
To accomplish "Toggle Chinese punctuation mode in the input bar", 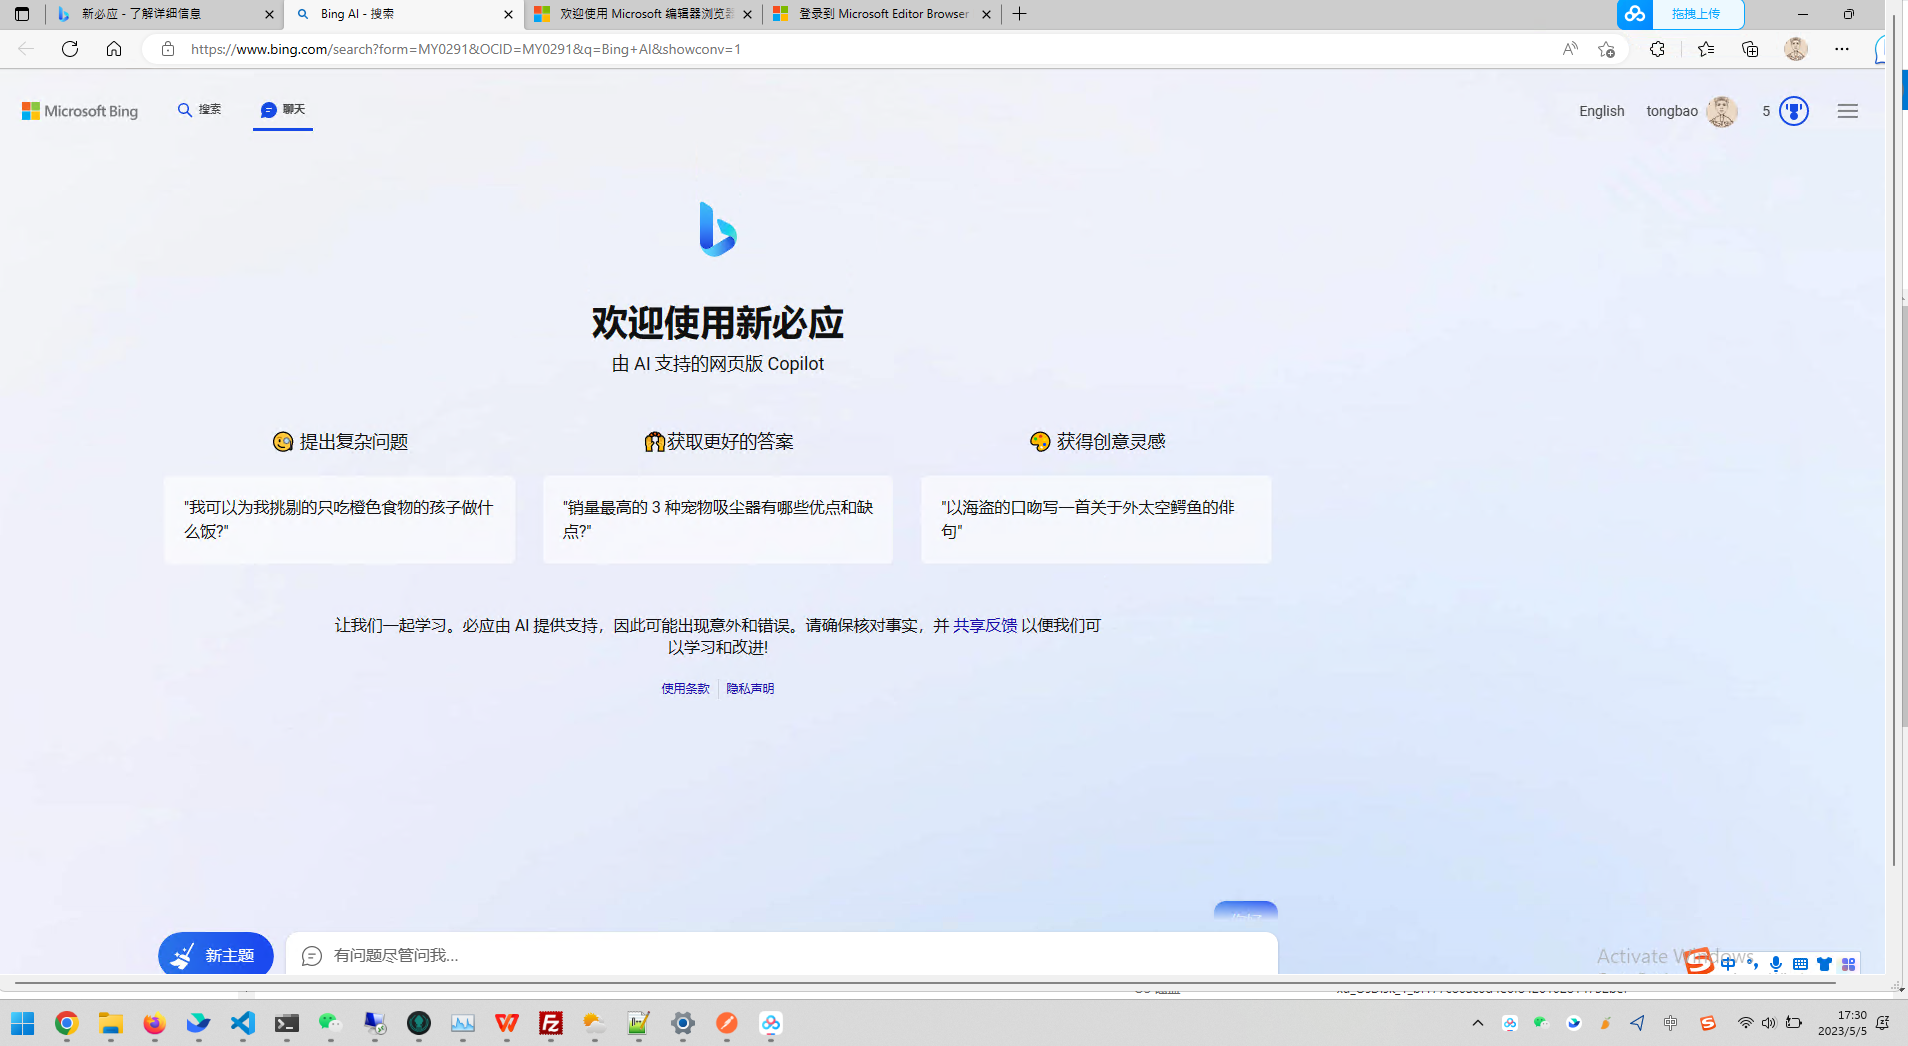I will tap(1753, 963).
